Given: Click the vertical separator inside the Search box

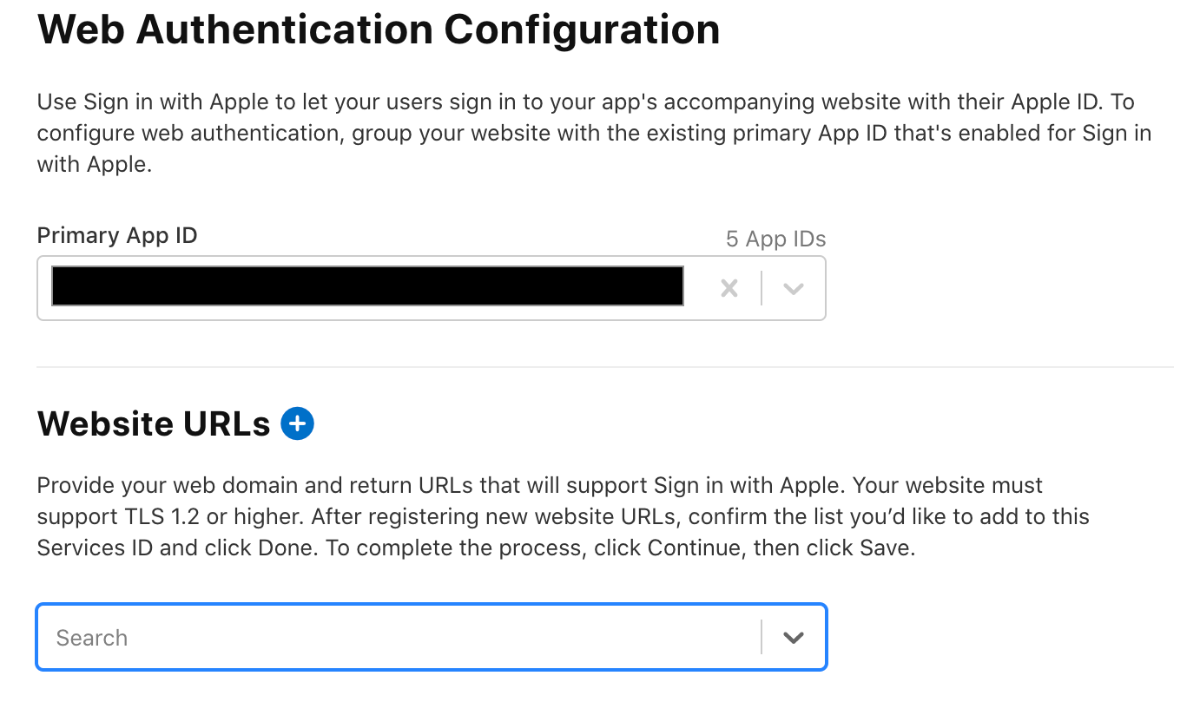Looking at the screenshot, I should tap(761, 637).
